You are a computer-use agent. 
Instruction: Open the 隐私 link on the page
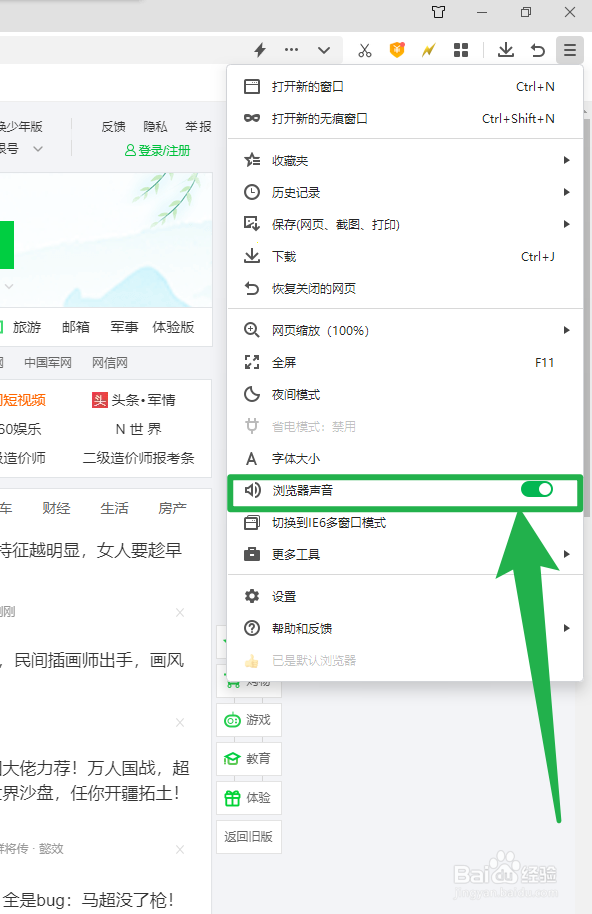coord(156,126)
